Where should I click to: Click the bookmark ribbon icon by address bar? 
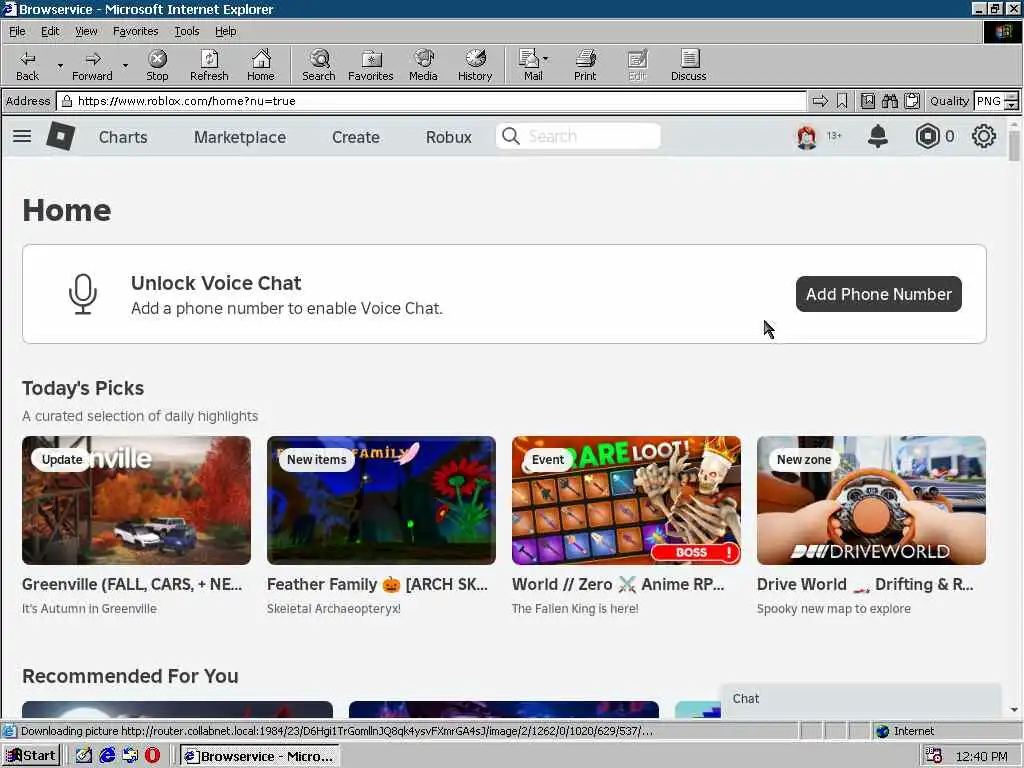(x=842, y=101)
